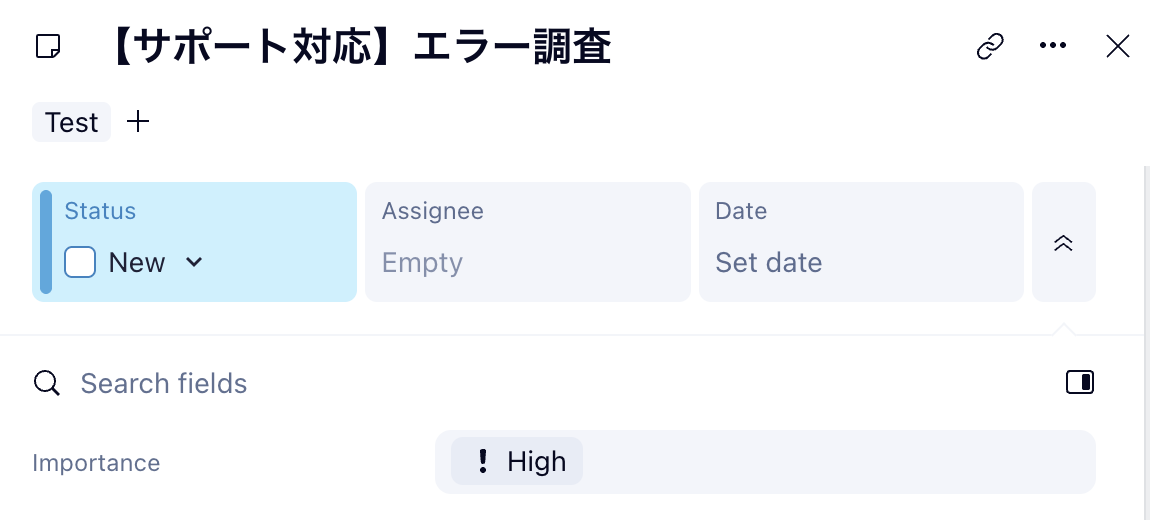This screenshot has height=520, width=1150.
Task: Open the Assignee field showing Empty
Action: (527, 242)
